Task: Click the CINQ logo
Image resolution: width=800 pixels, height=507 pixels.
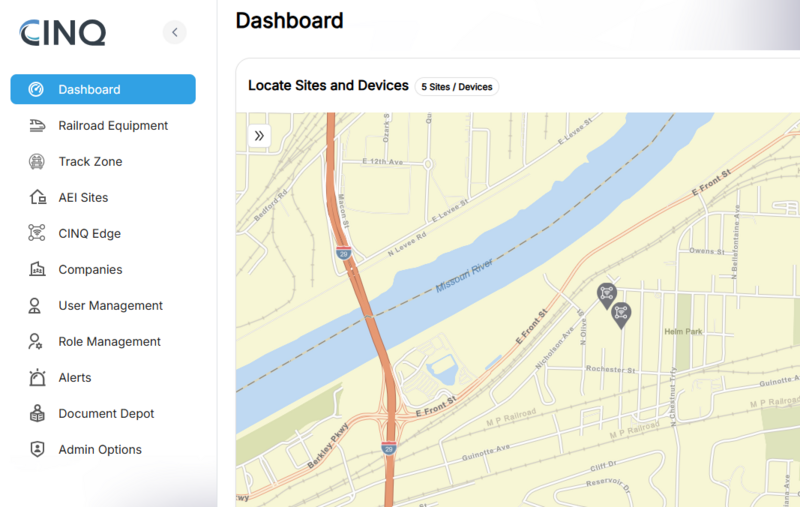Action: coord(63,33)
